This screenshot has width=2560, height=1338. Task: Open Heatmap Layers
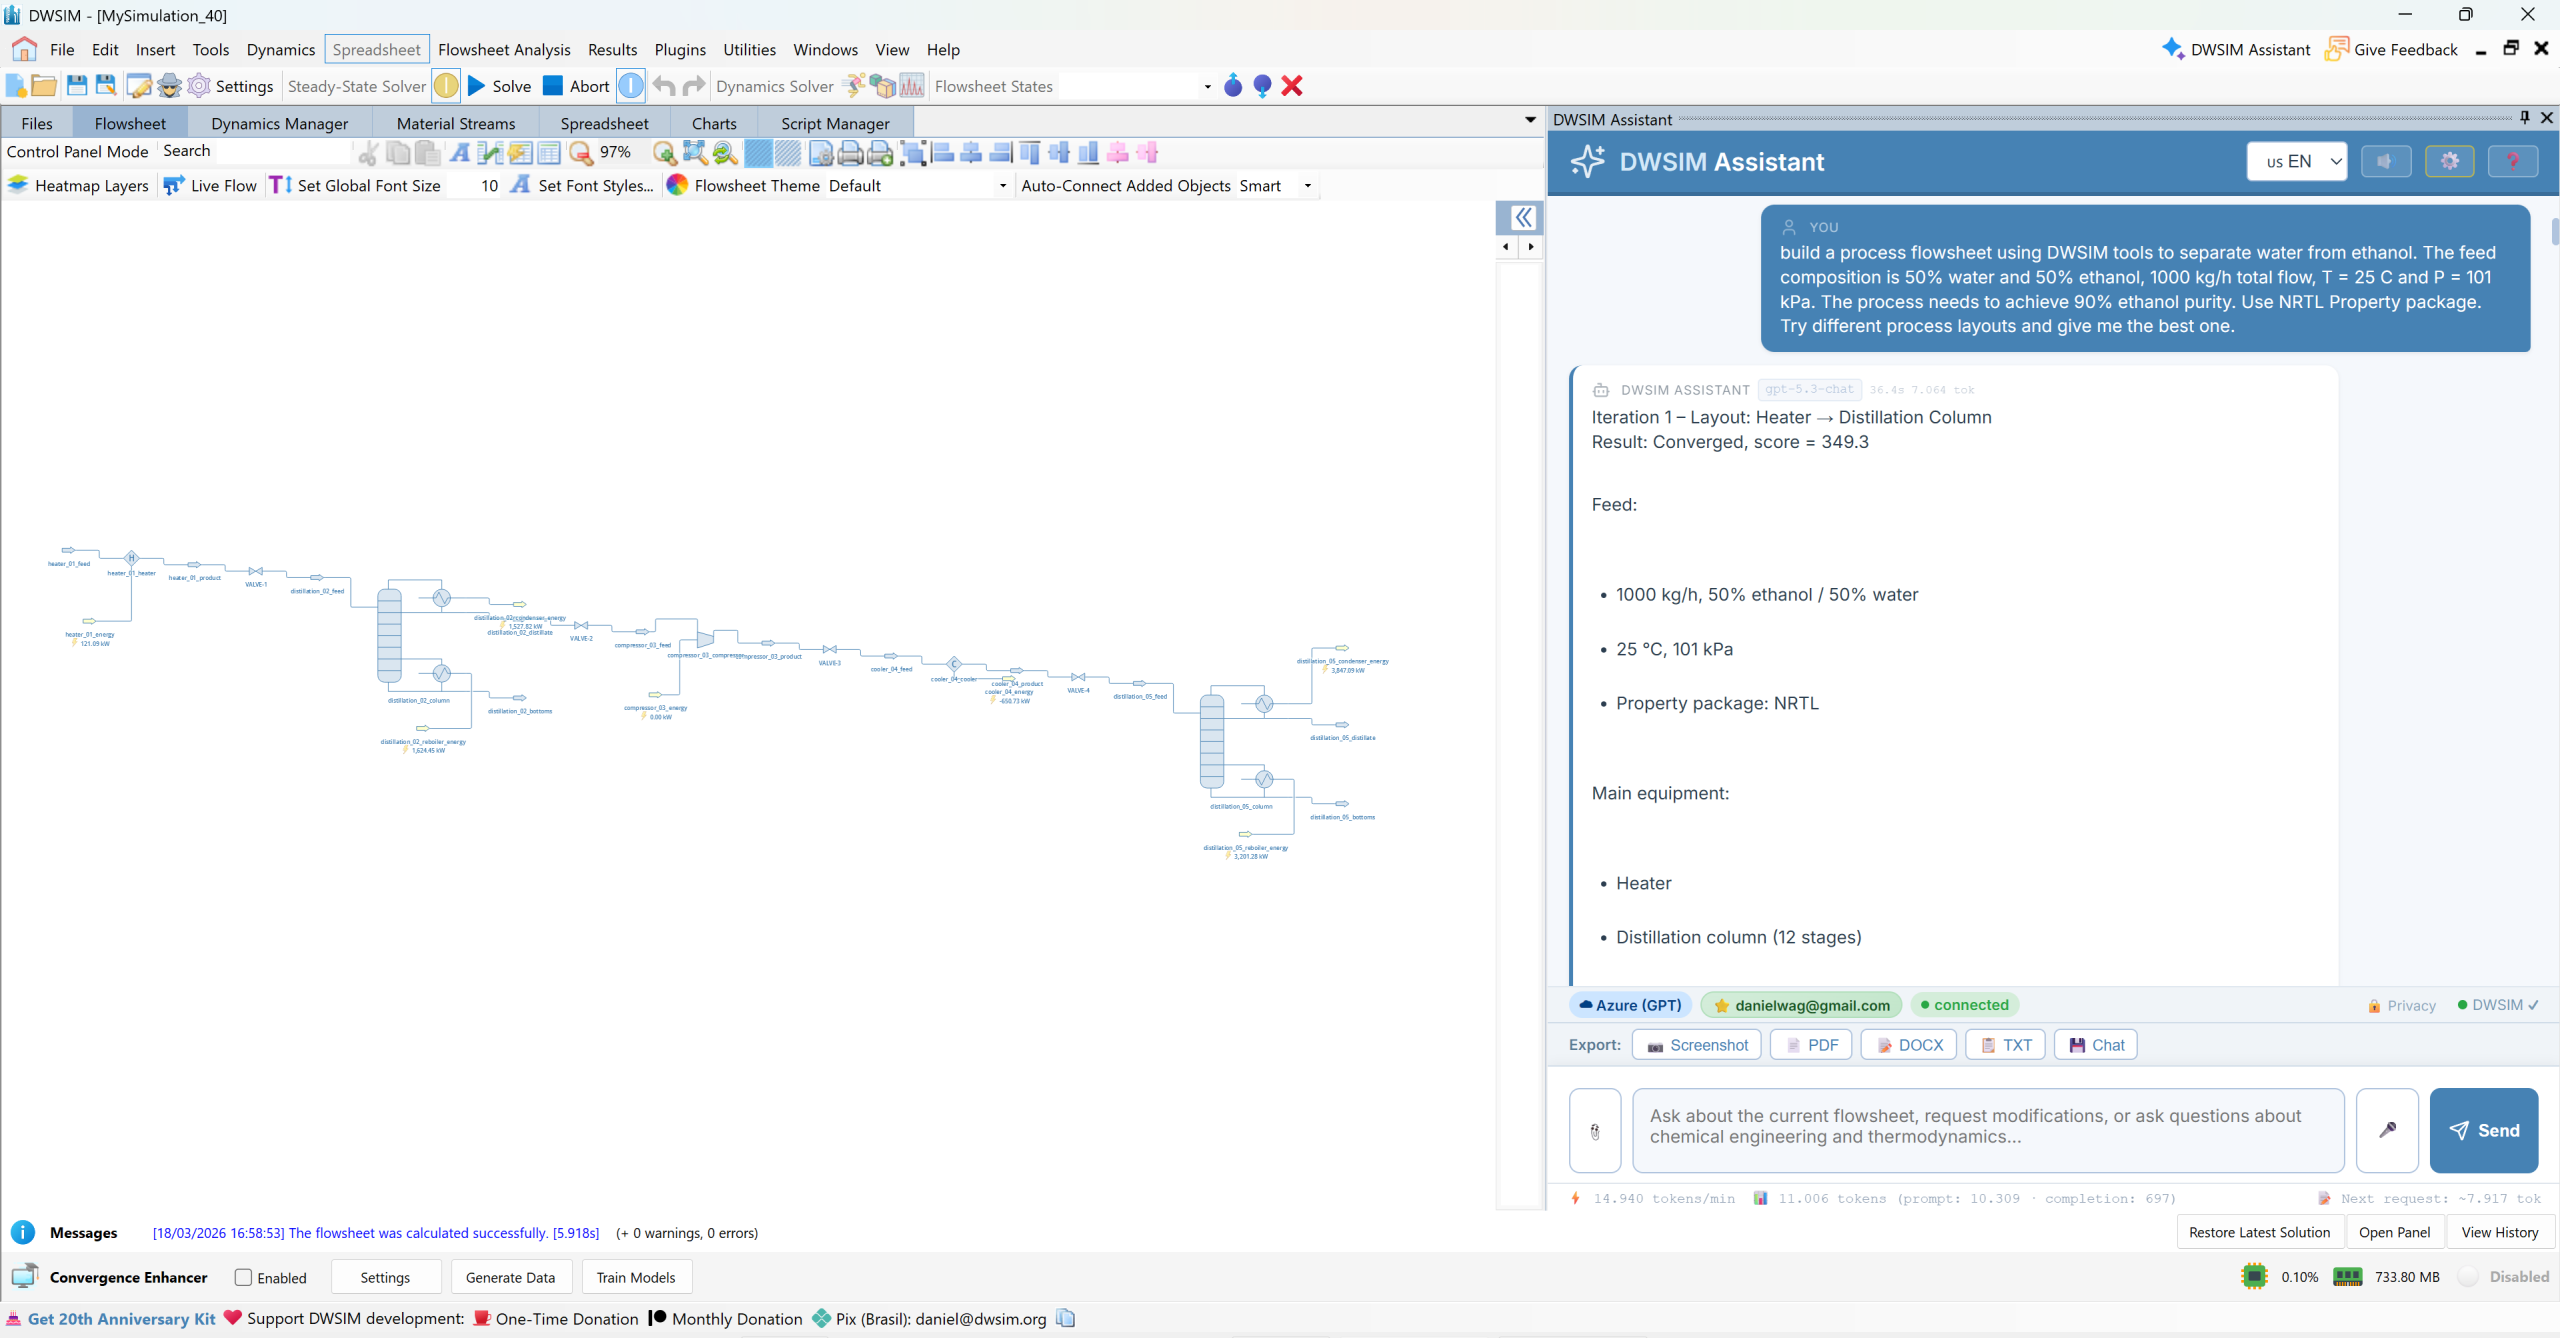(78, 185)
